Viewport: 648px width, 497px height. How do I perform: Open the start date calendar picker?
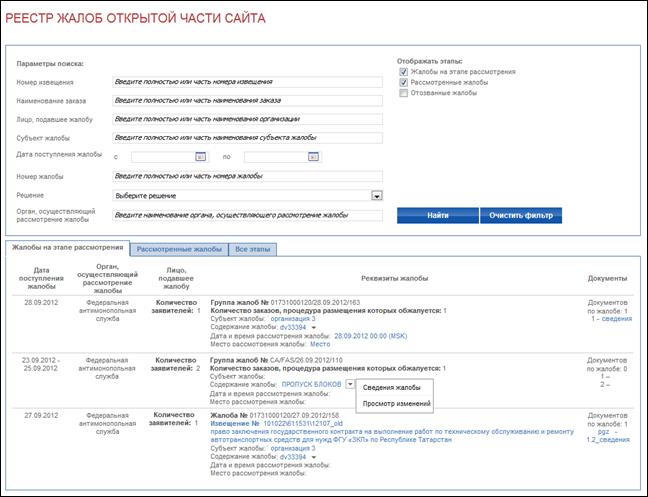point(200,157)
